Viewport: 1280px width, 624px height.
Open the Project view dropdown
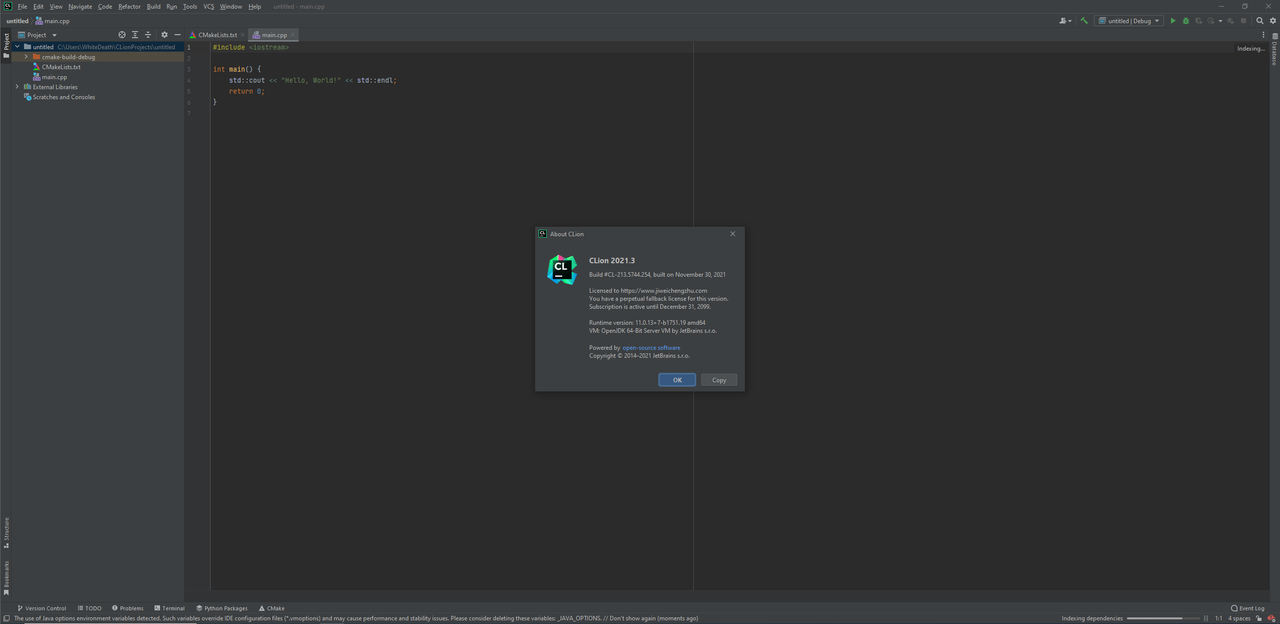38,35
